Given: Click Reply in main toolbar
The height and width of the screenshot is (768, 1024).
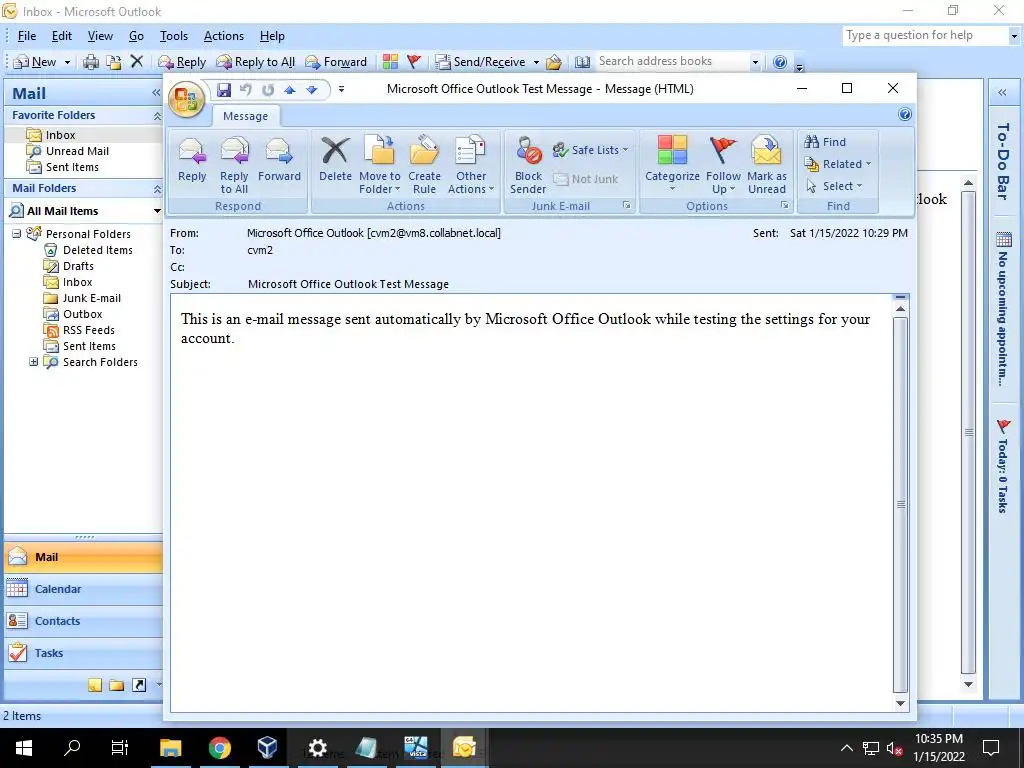Looking at the screenshot, I should [182, 62].
